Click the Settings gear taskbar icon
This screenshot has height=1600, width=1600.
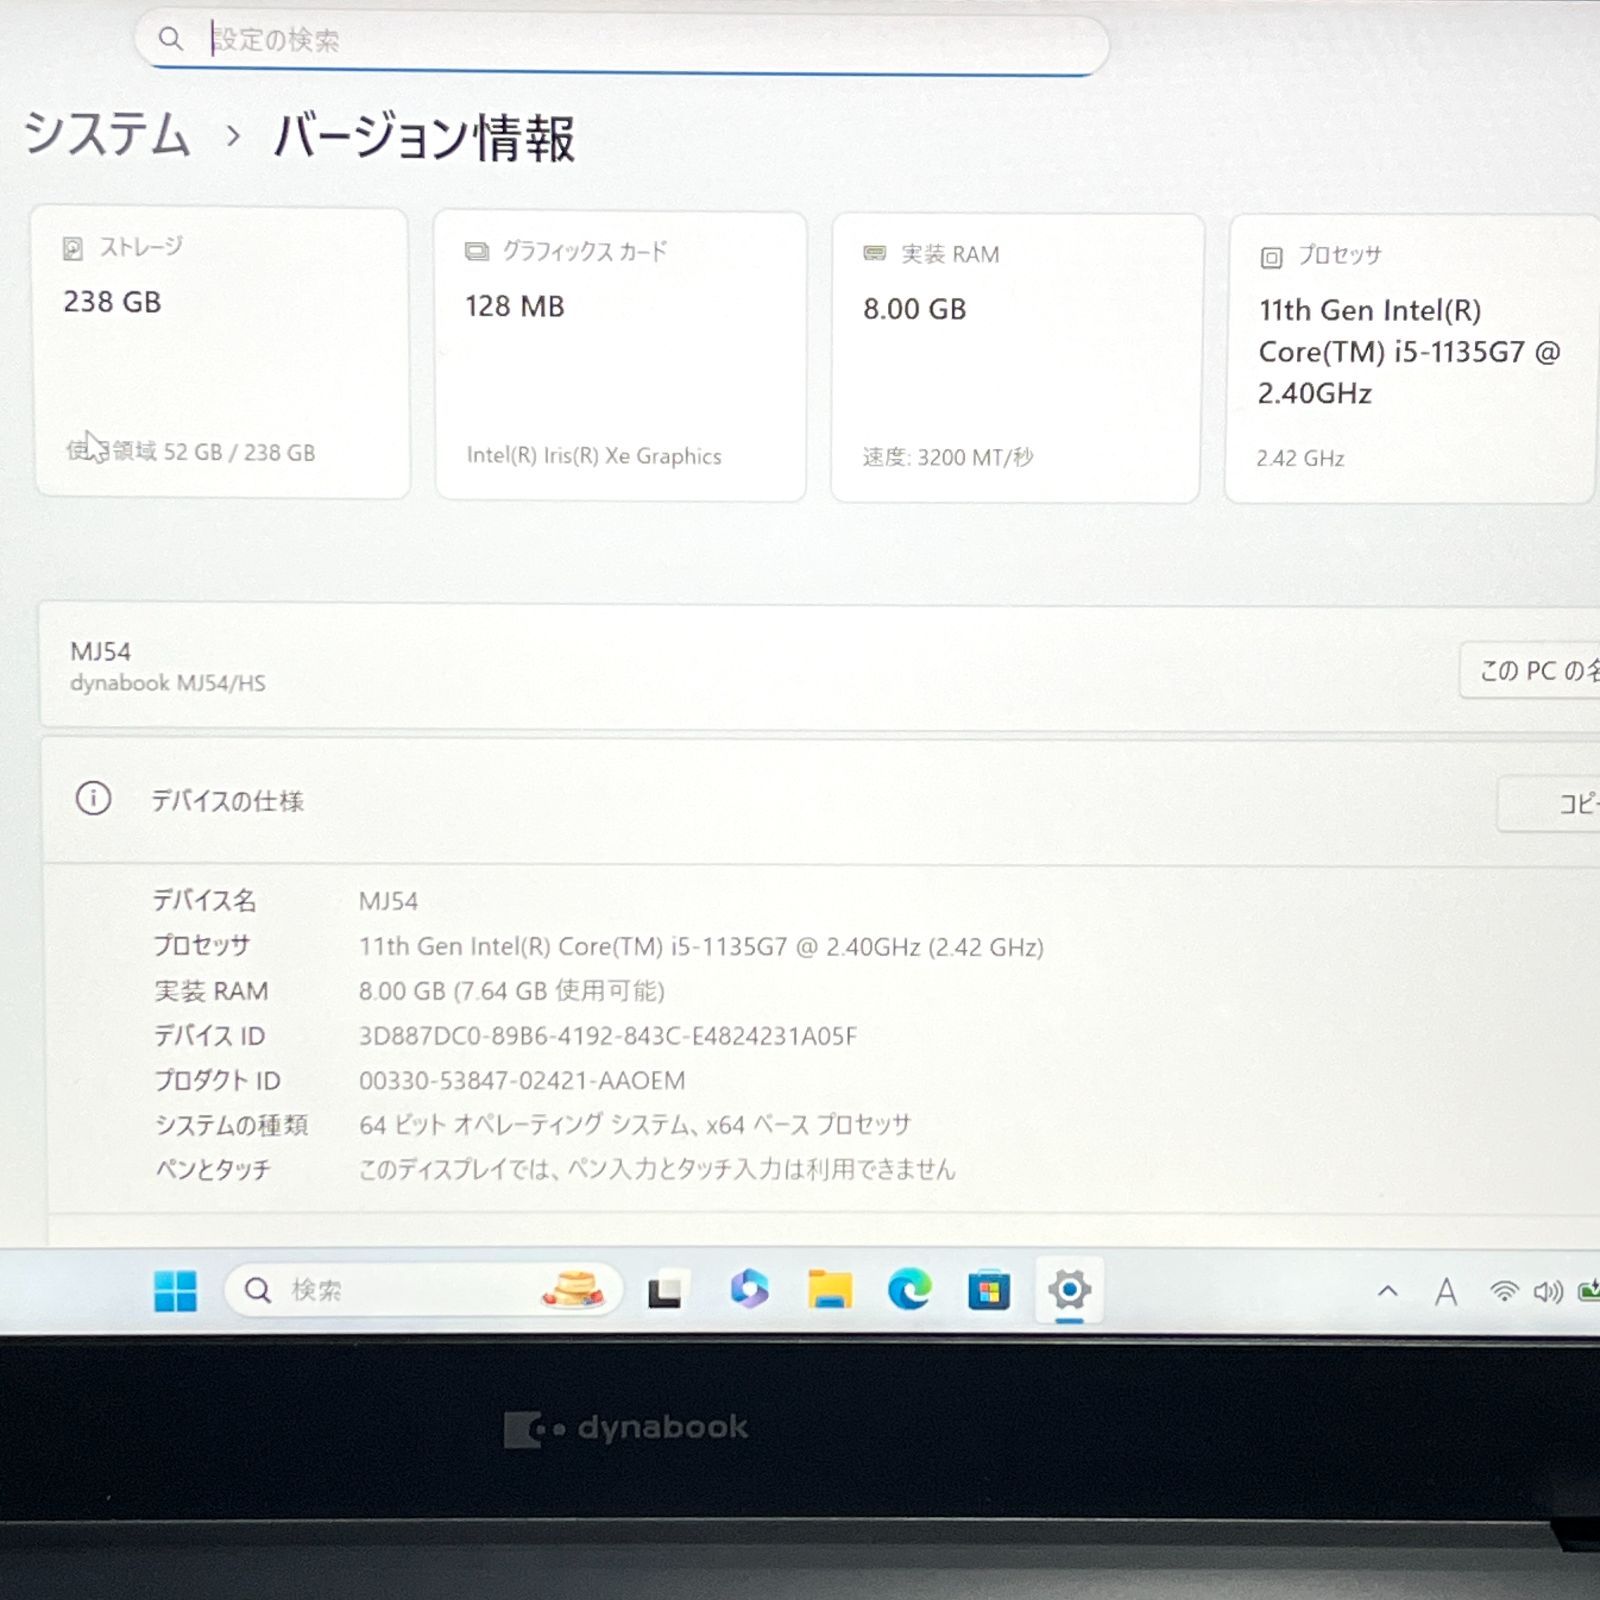click(1069, 1290)
